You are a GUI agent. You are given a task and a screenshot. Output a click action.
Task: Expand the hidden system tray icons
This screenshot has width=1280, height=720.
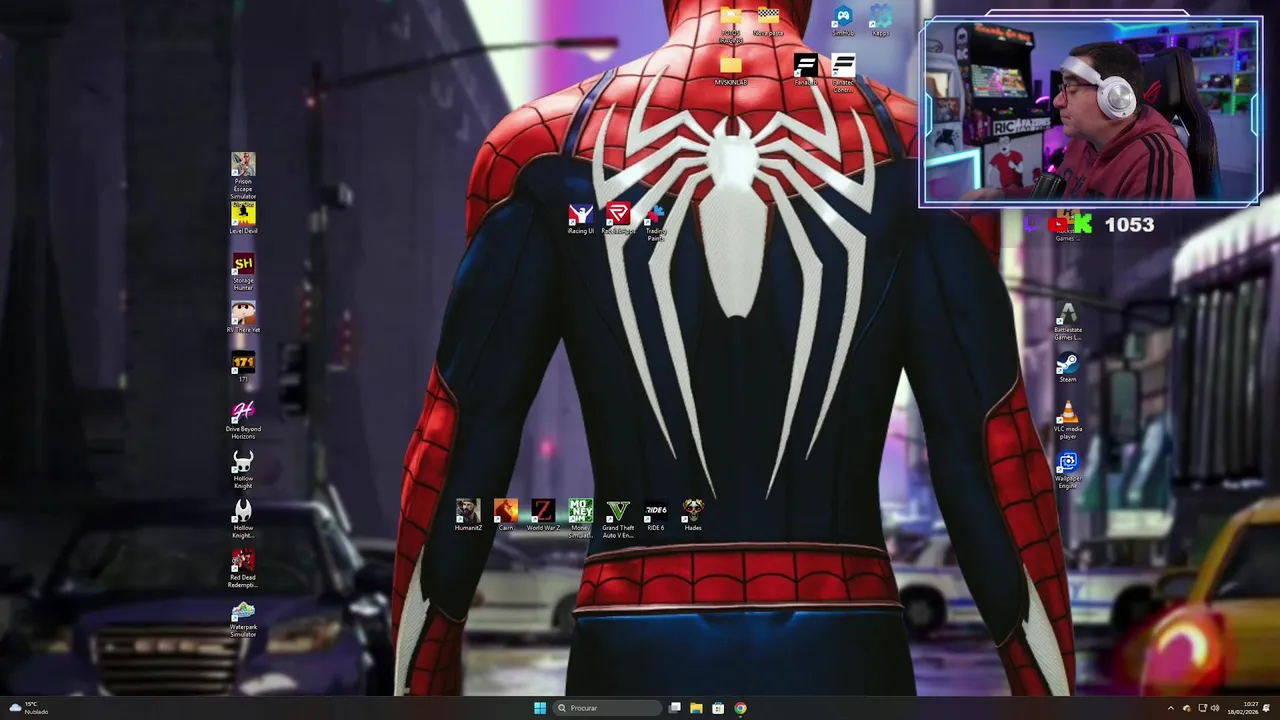1171,708
